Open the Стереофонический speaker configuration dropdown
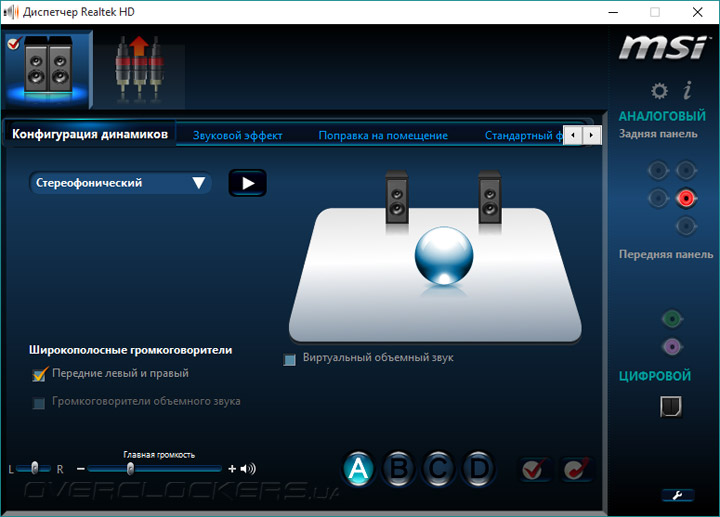 pos(120,183)
